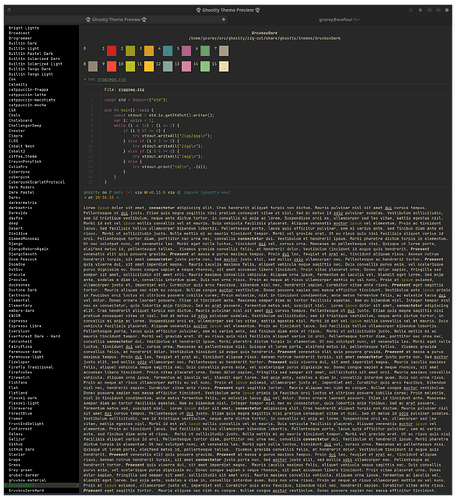Select the Ghostty Theme Preview tab
457x500 pixels.
tap(116, 20)
